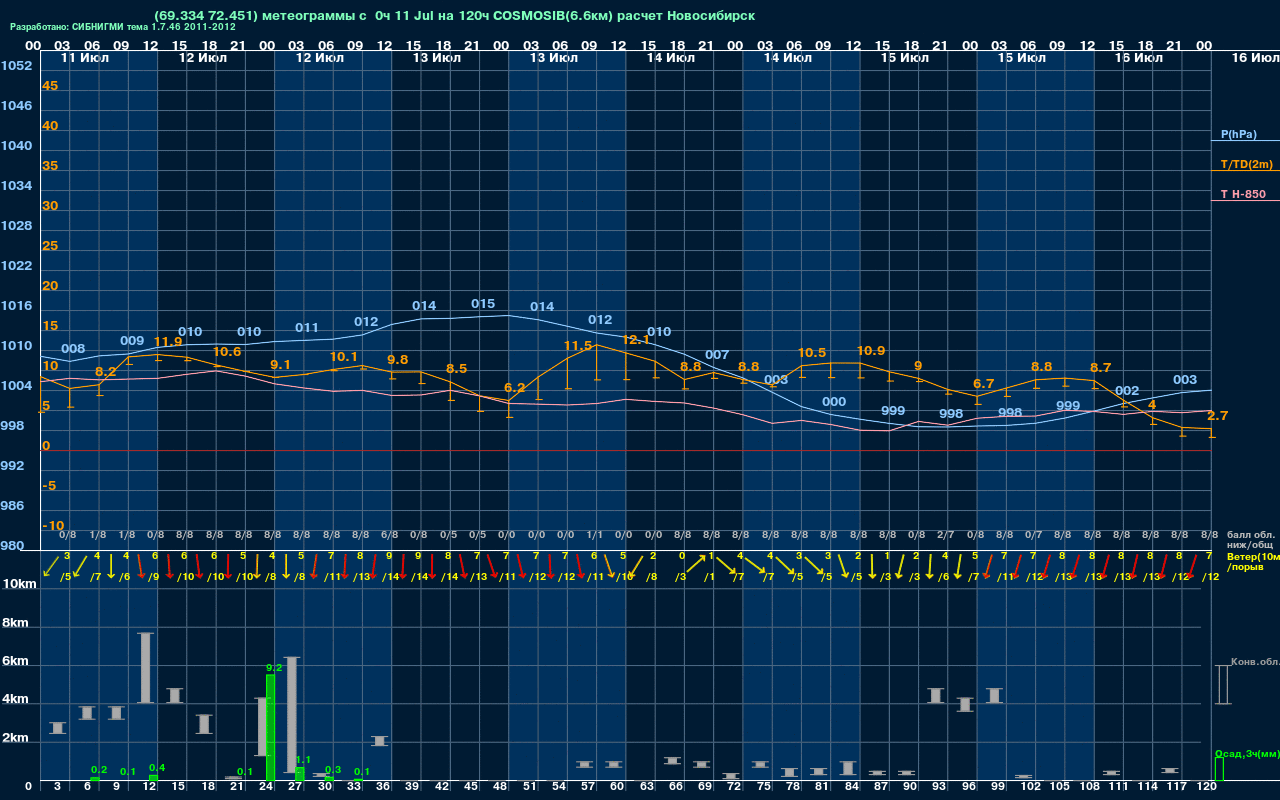The width and height of the screenshot is (1280, 800).
Task: Click the 11.9 temperature value
Action: (168, 342)
